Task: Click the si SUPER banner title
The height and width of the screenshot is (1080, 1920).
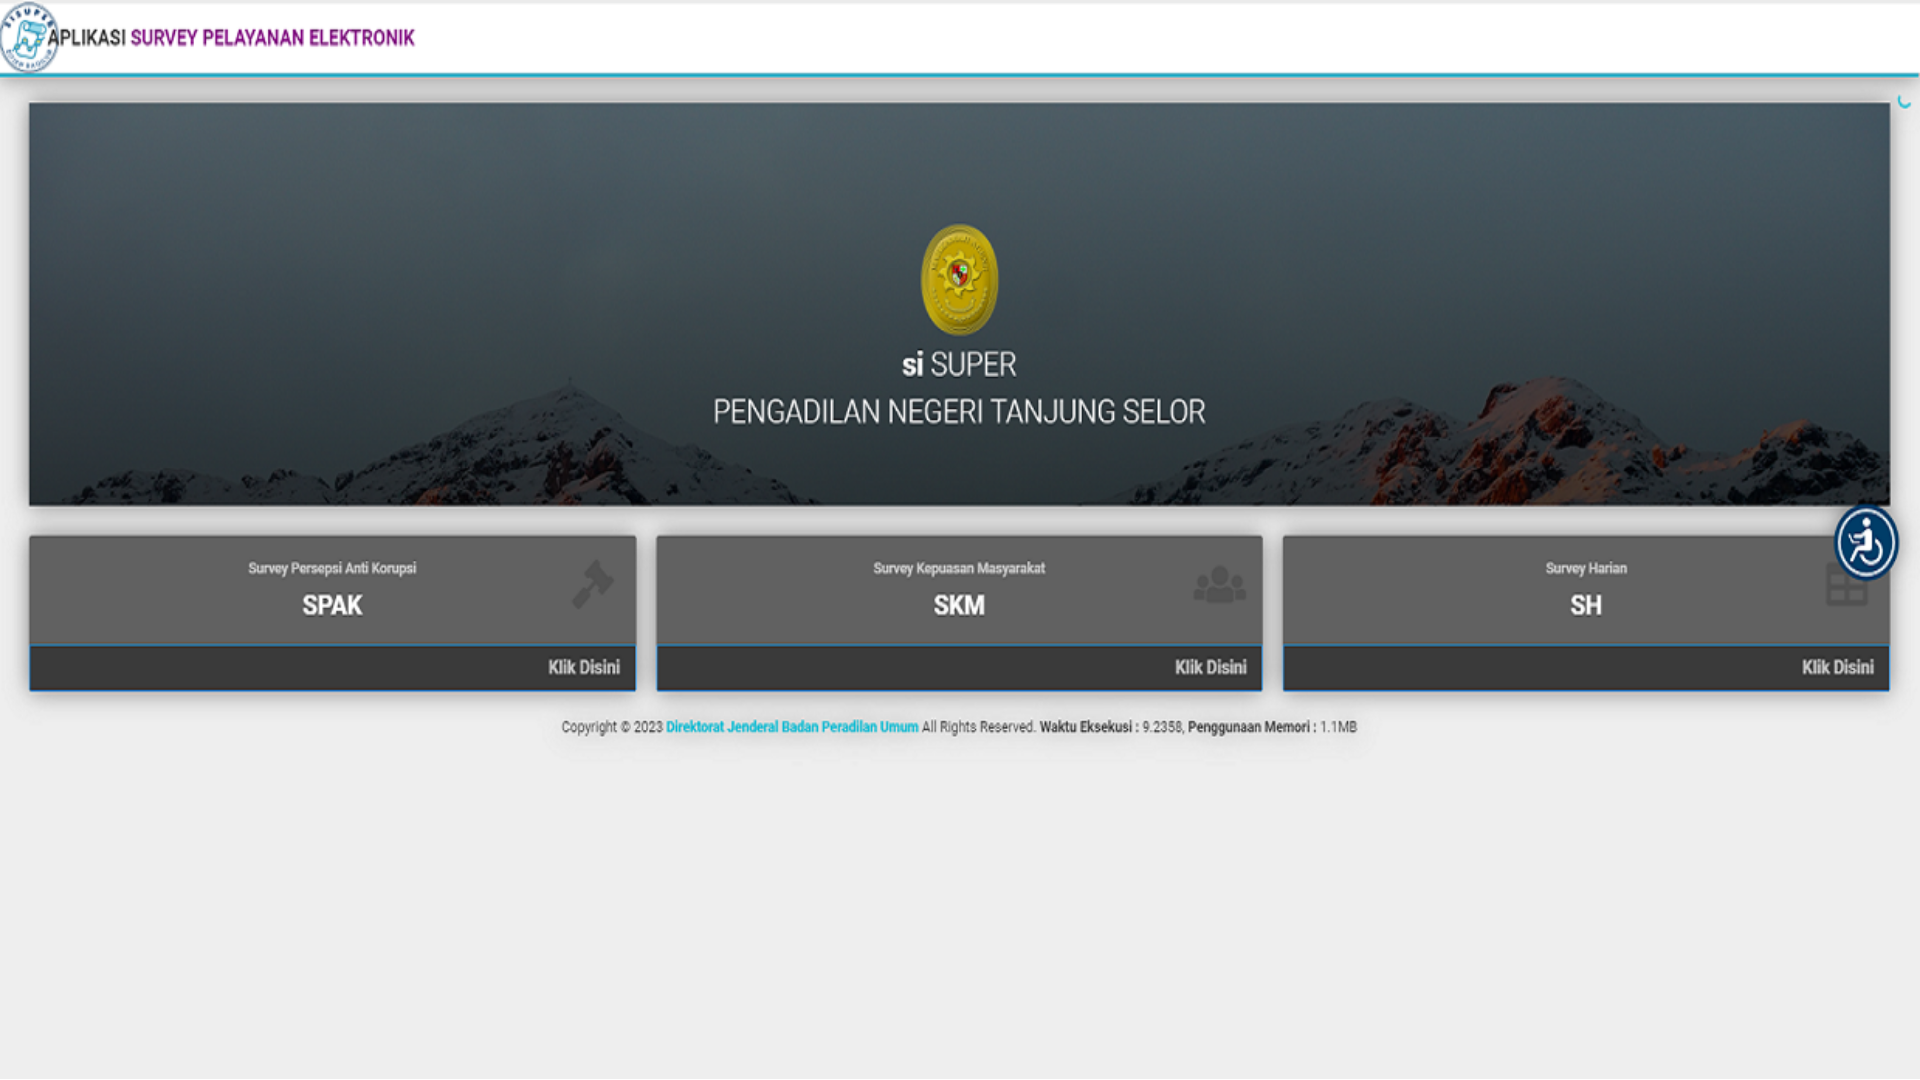Action: [959, 365]
